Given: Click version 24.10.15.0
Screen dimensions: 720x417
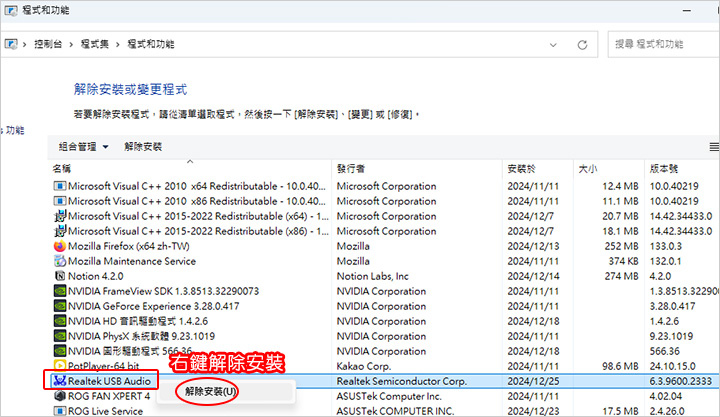Looking at the screenshot, I should pos(672,366).
